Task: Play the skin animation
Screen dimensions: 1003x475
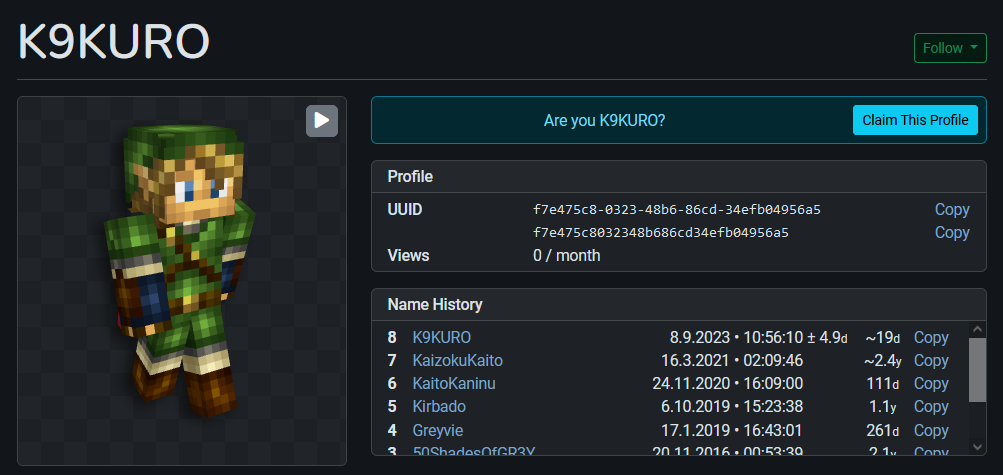Action: click(322, 121)
